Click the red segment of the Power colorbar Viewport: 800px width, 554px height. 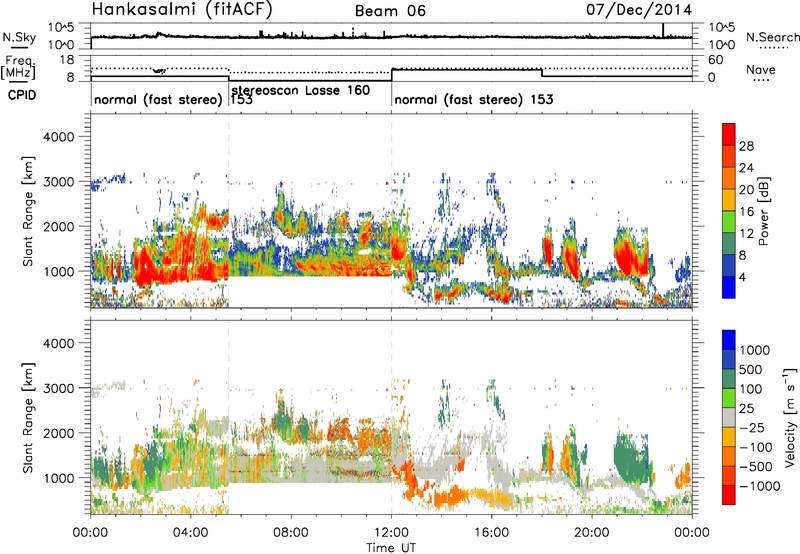[729, 135]
